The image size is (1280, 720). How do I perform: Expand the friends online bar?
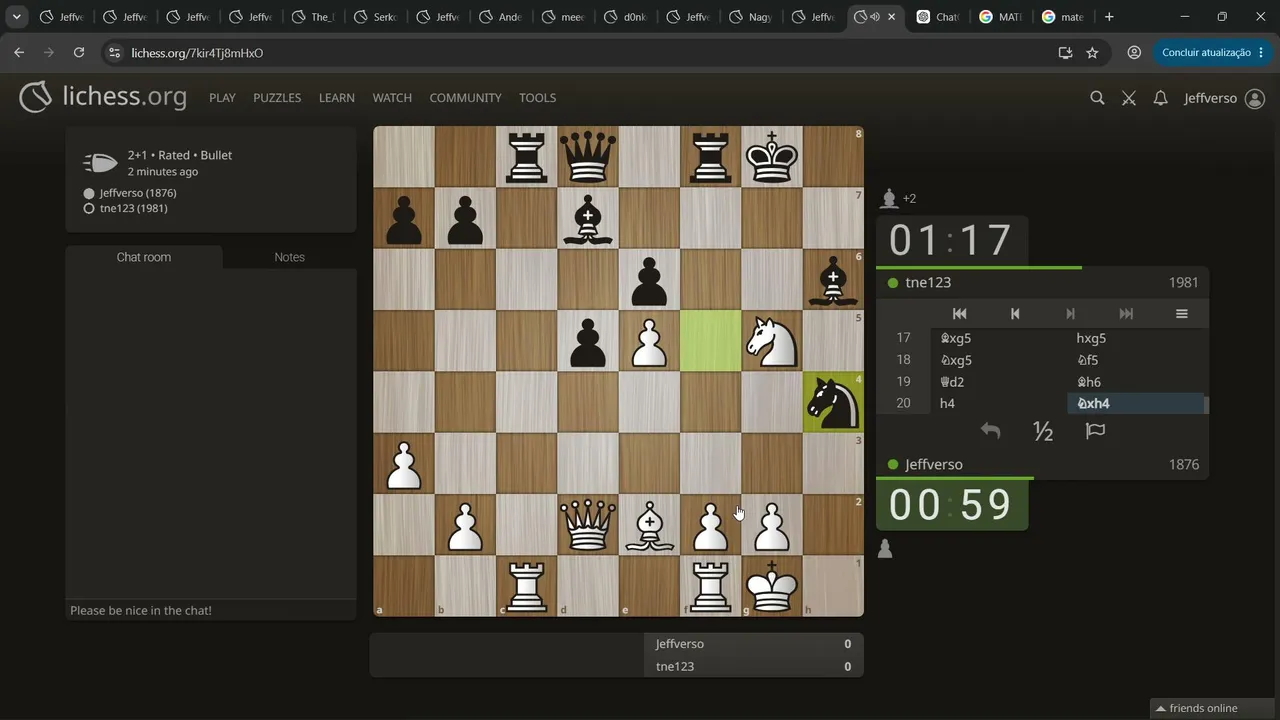point(1214,708)
